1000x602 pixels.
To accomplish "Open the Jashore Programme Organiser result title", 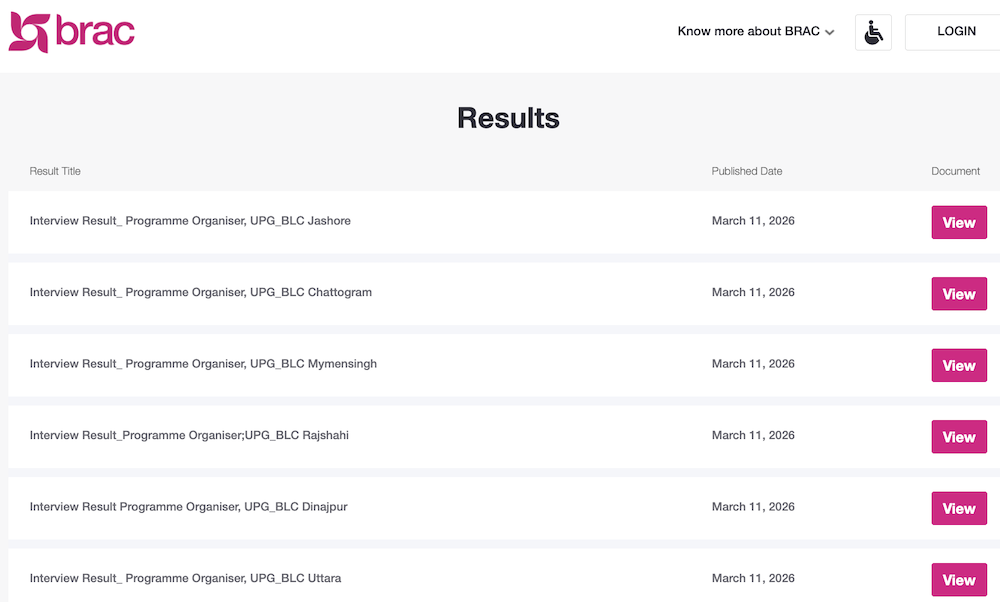I will tap(190, 221).
